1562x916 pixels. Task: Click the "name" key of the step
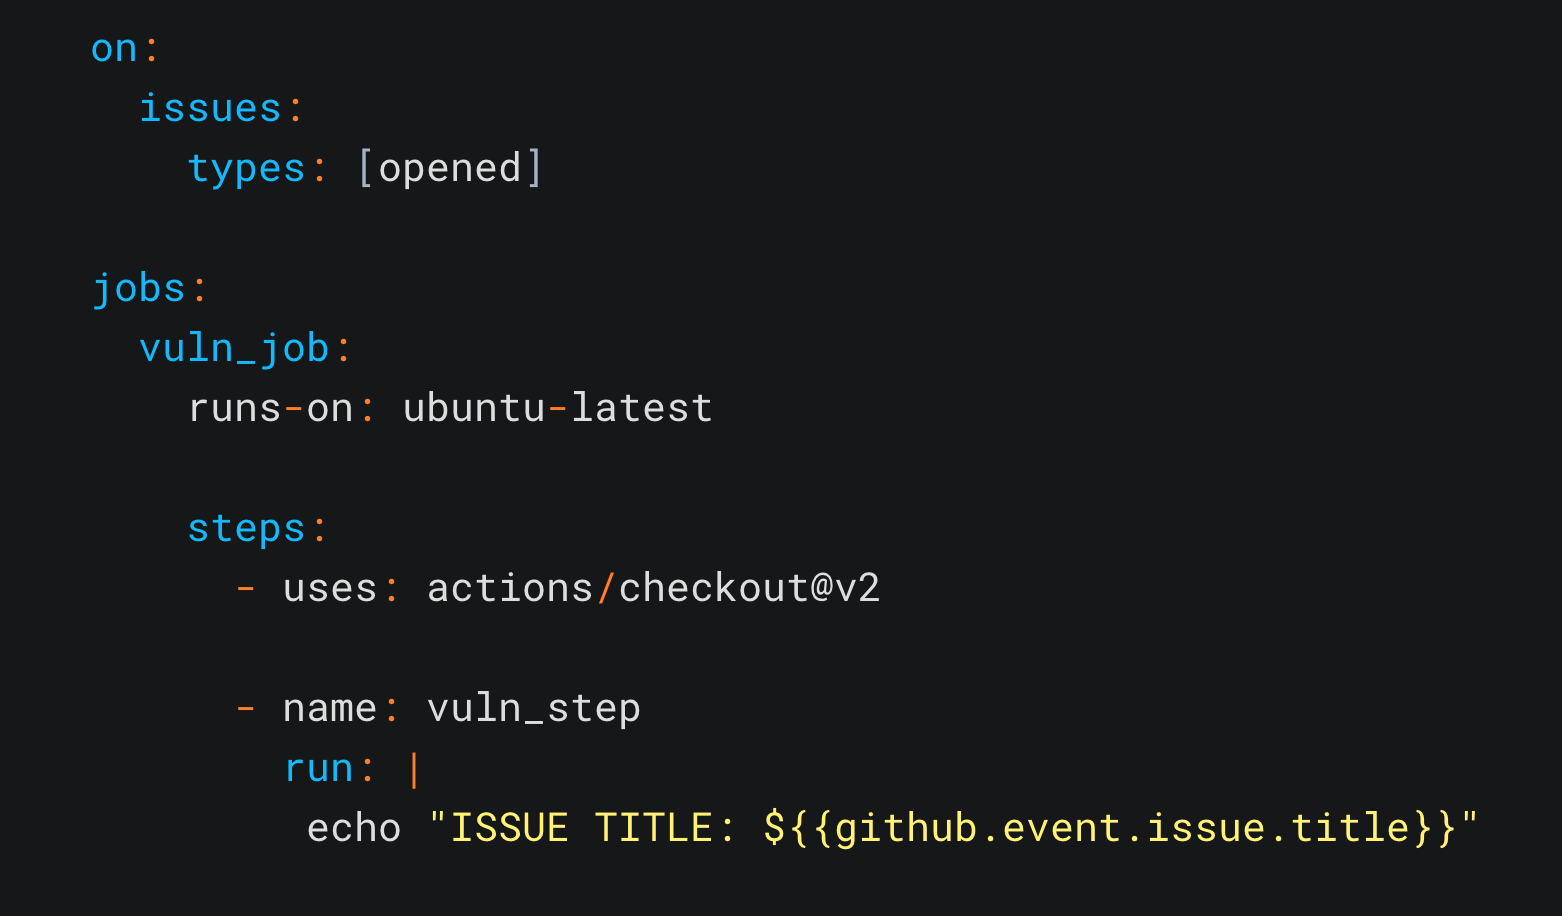click(330, 709)
